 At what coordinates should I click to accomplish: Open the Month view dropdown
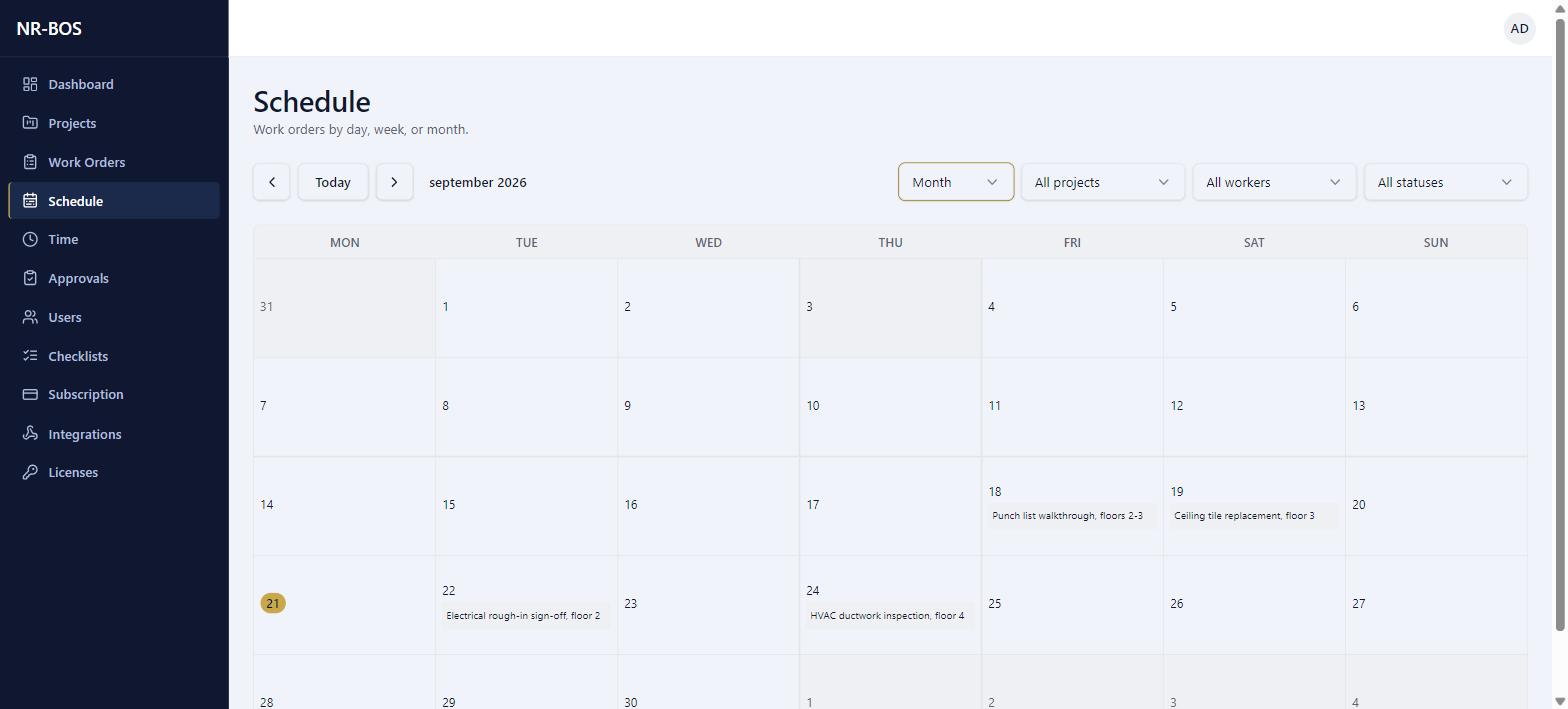click(956, 182)
